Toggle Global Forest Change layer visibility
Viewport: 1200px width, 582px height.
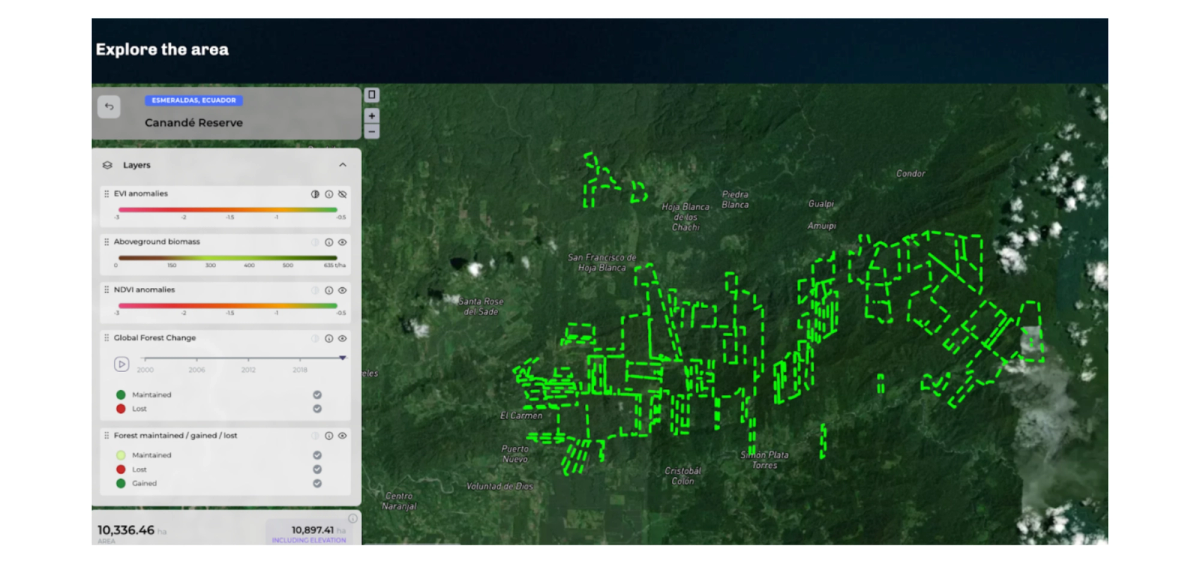click(342, 338)
